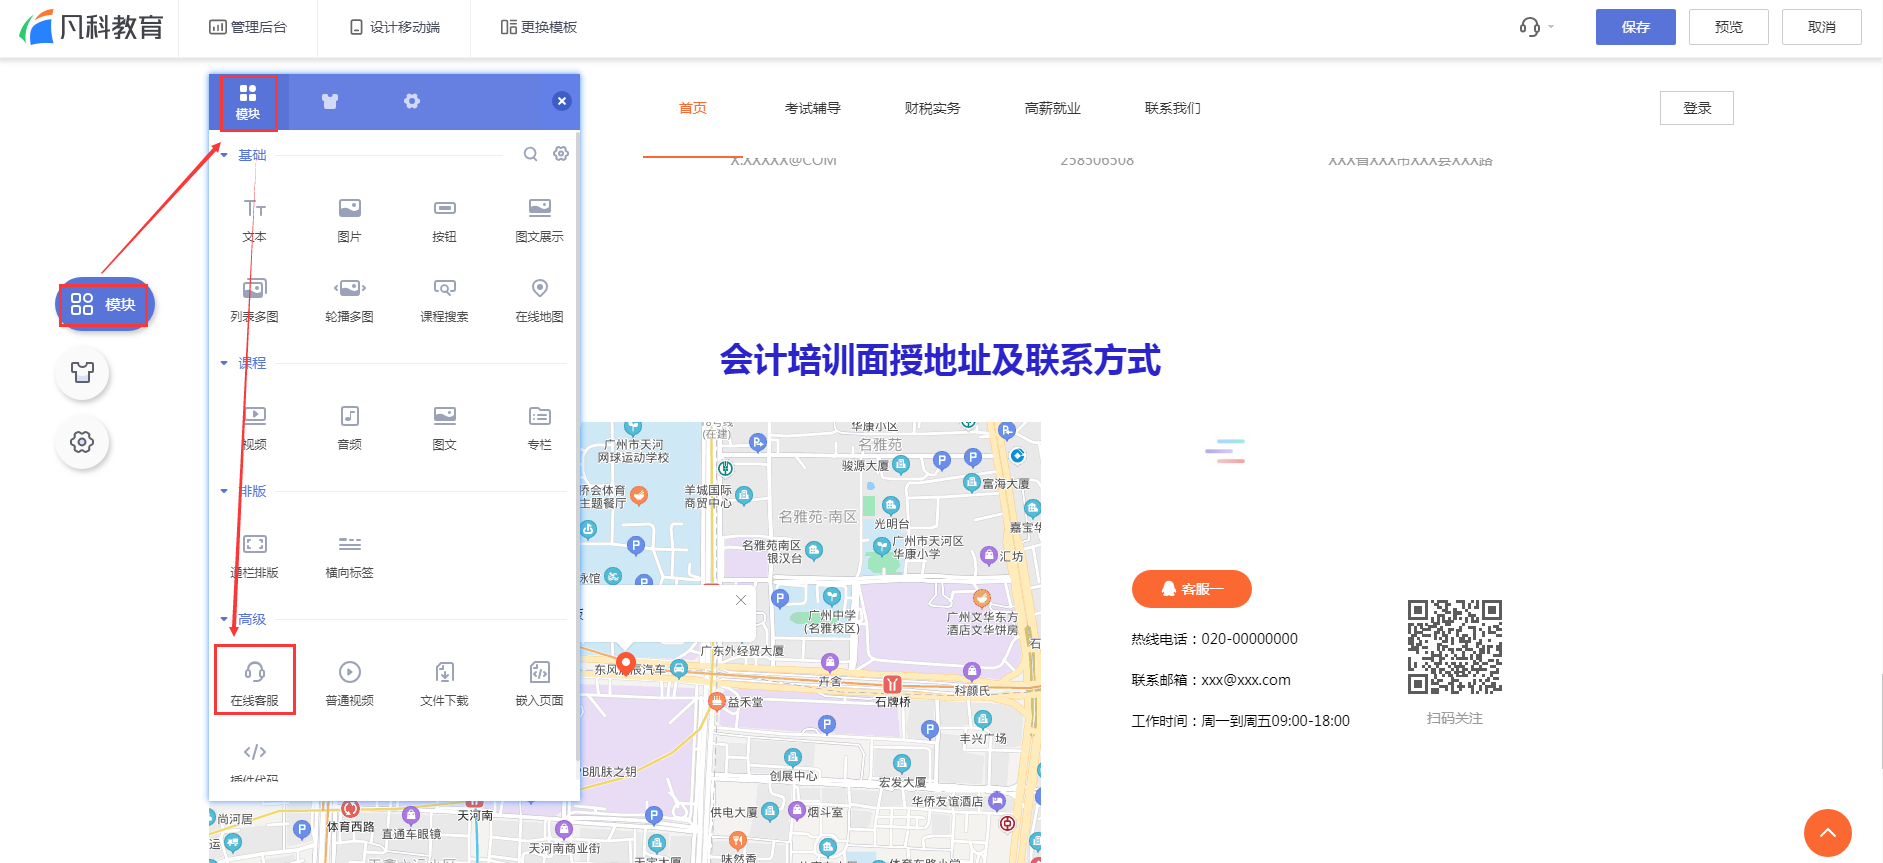
Task: Click the QR code image
Action: tap(1455, 647)
